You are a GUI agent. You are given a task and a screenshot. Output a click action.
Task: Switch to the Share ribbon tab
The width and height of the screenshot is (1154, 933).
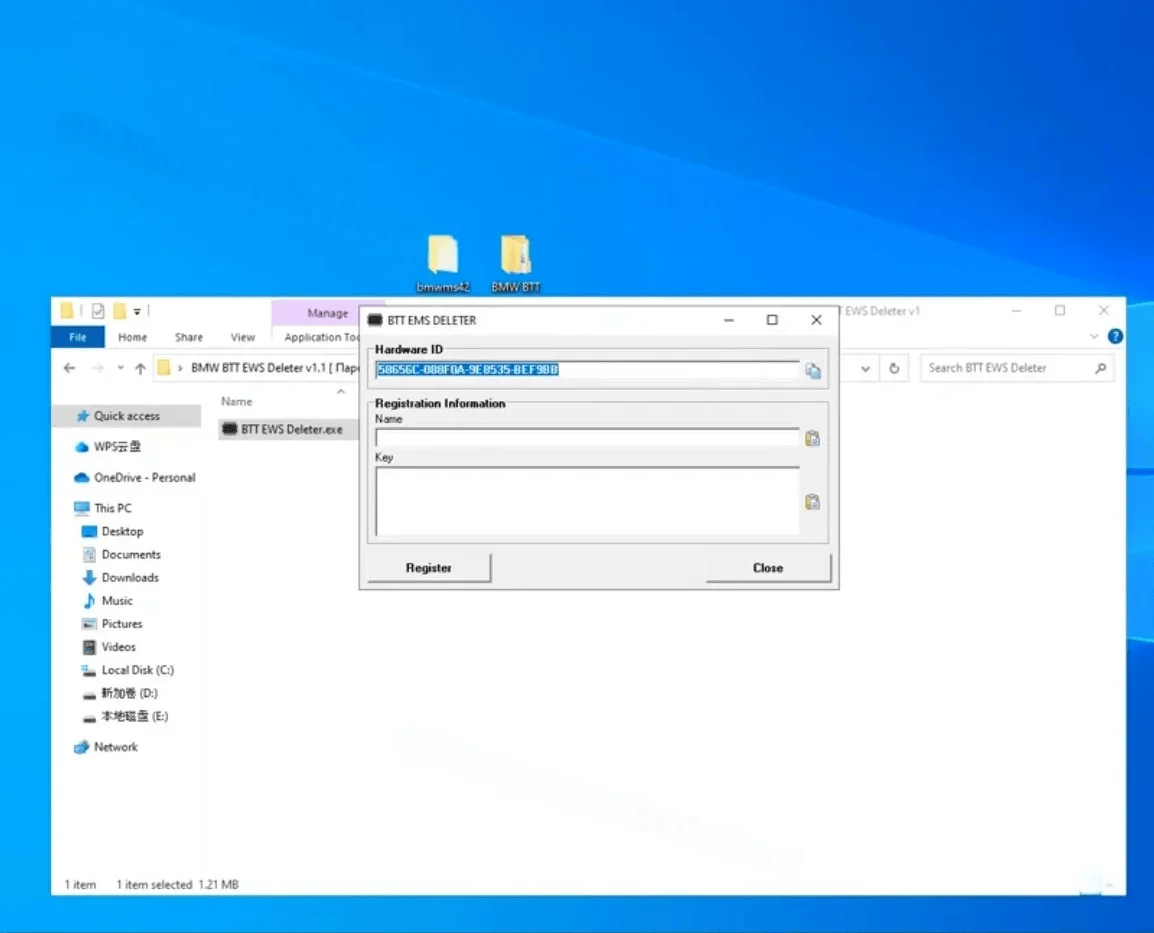coord(188,337)
